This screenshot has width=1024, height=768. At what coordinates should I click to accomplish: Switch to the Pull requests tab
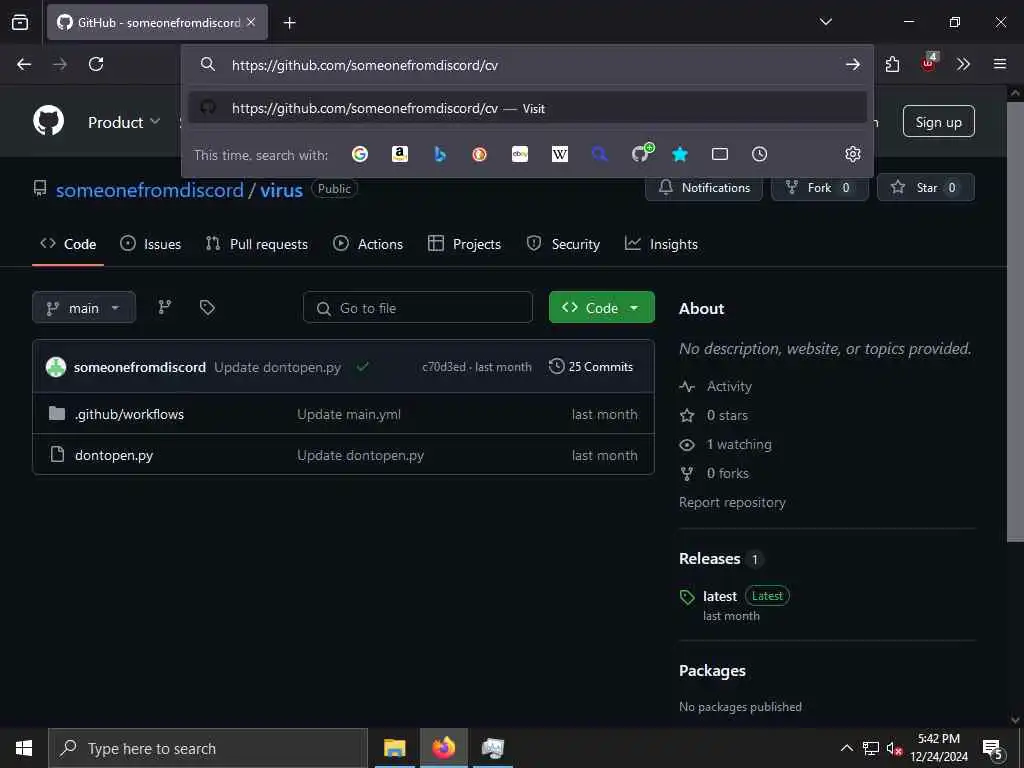point(257,244)
